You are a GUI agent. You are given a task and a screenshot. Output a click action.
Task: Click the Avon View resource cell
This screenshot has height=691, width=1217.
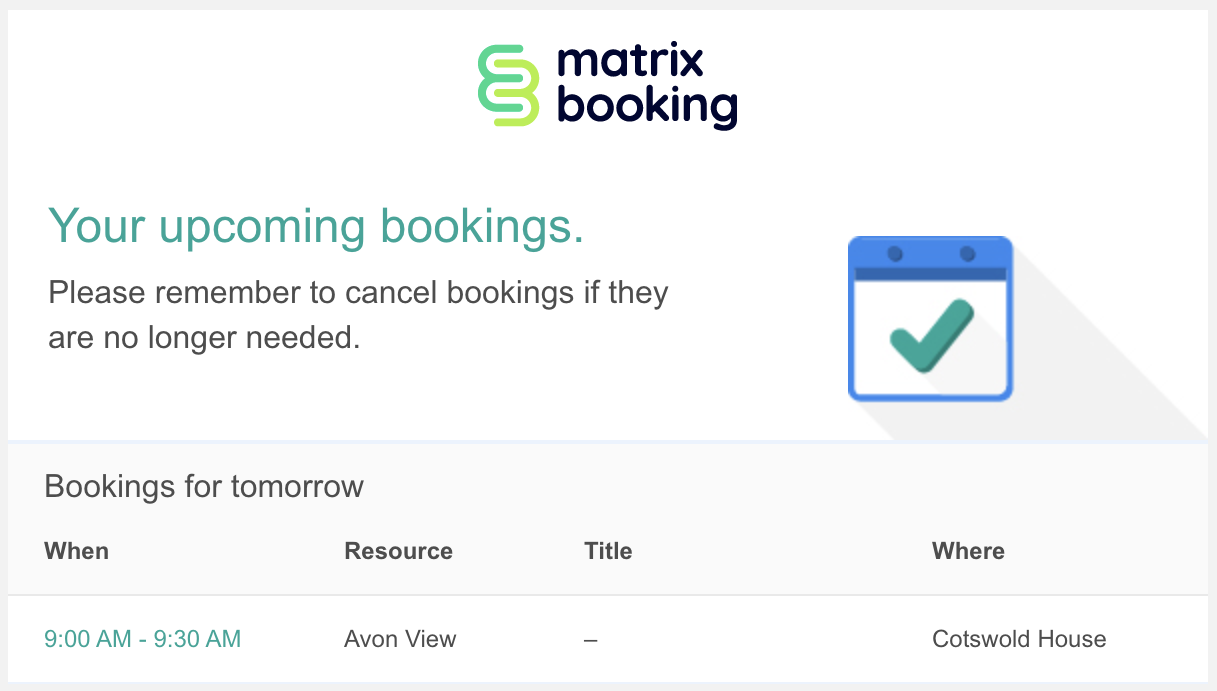400,639
